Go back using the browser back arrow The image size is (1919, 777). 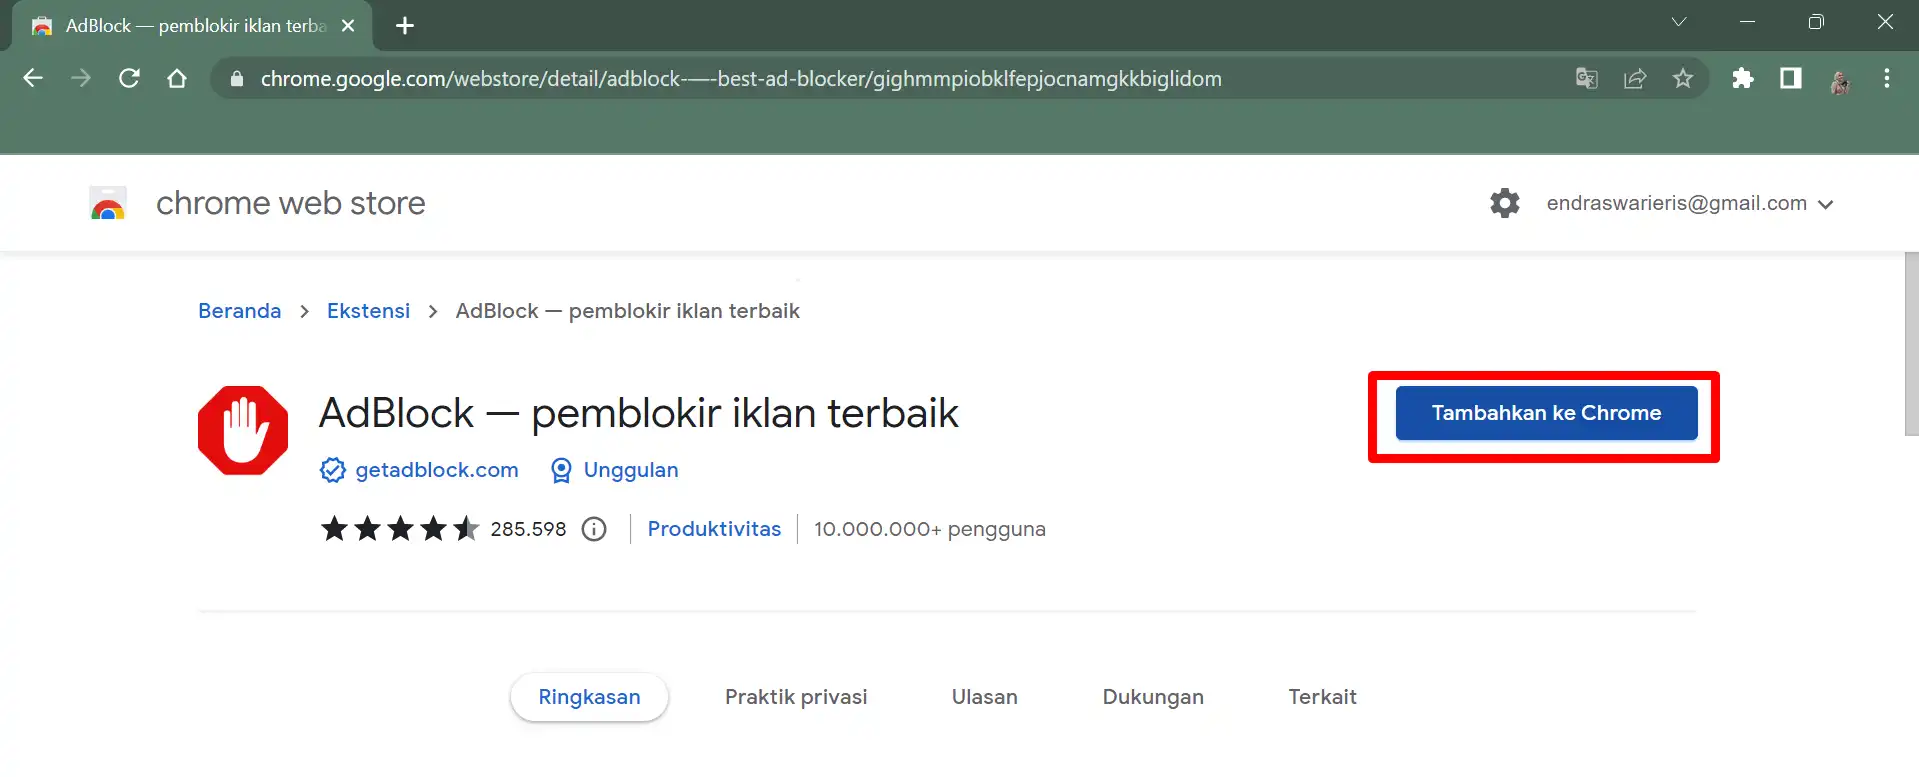pos(33,78)
